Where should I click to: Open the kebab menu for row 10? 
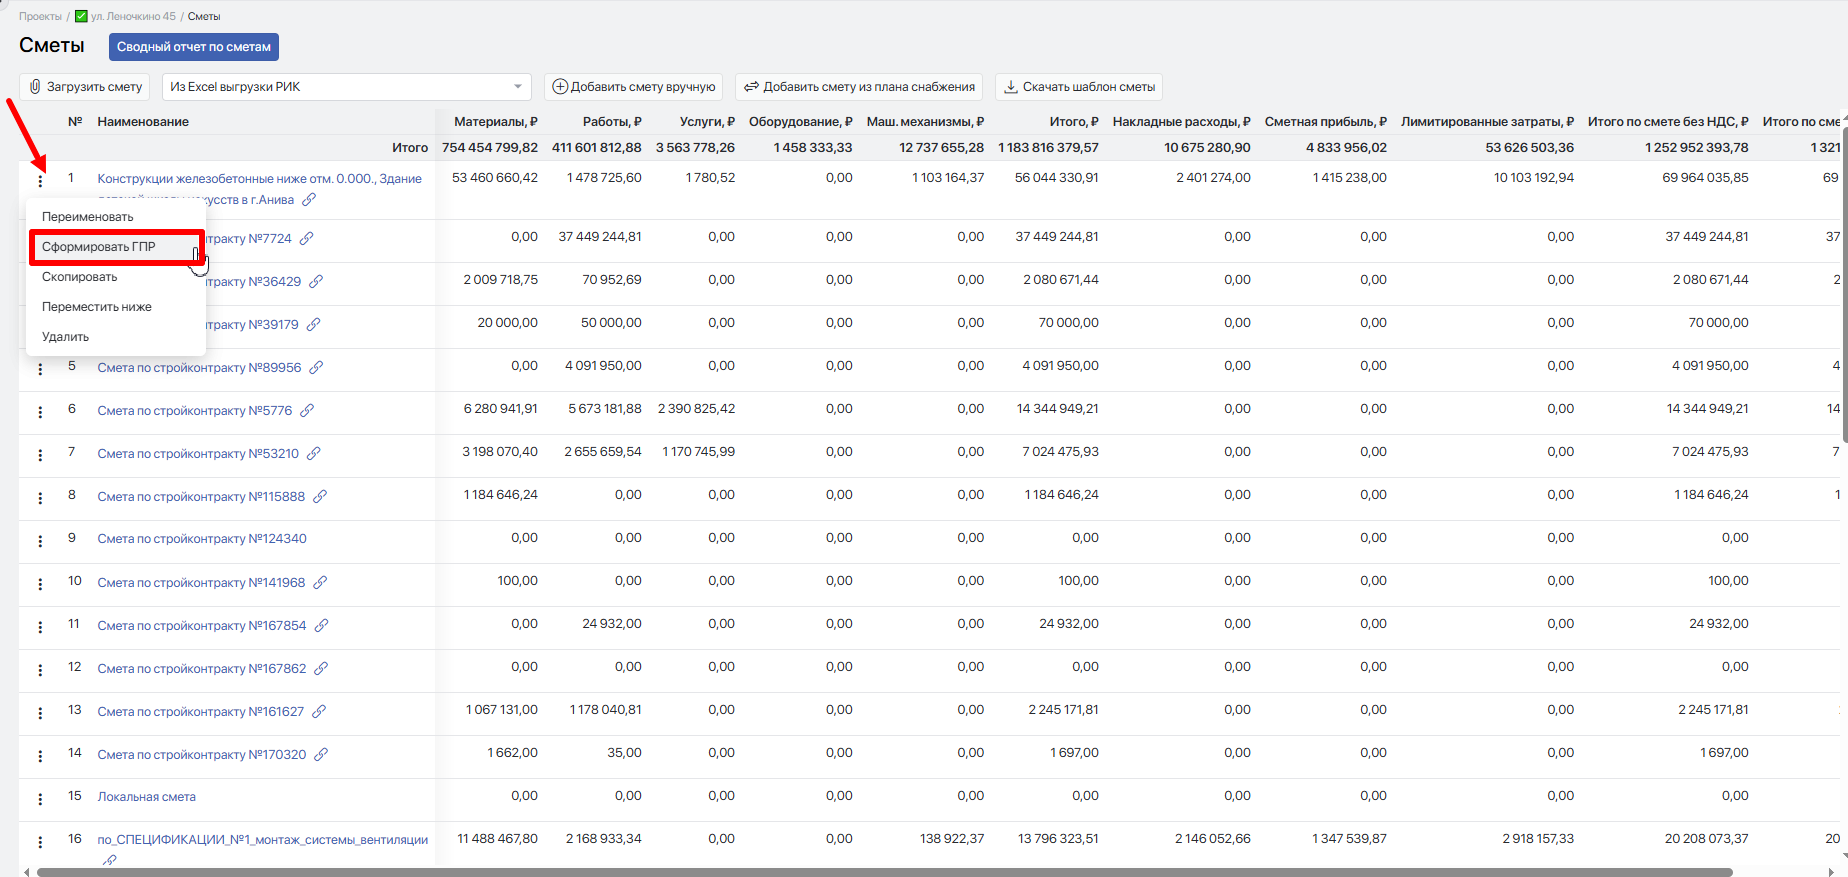point(40,584)
